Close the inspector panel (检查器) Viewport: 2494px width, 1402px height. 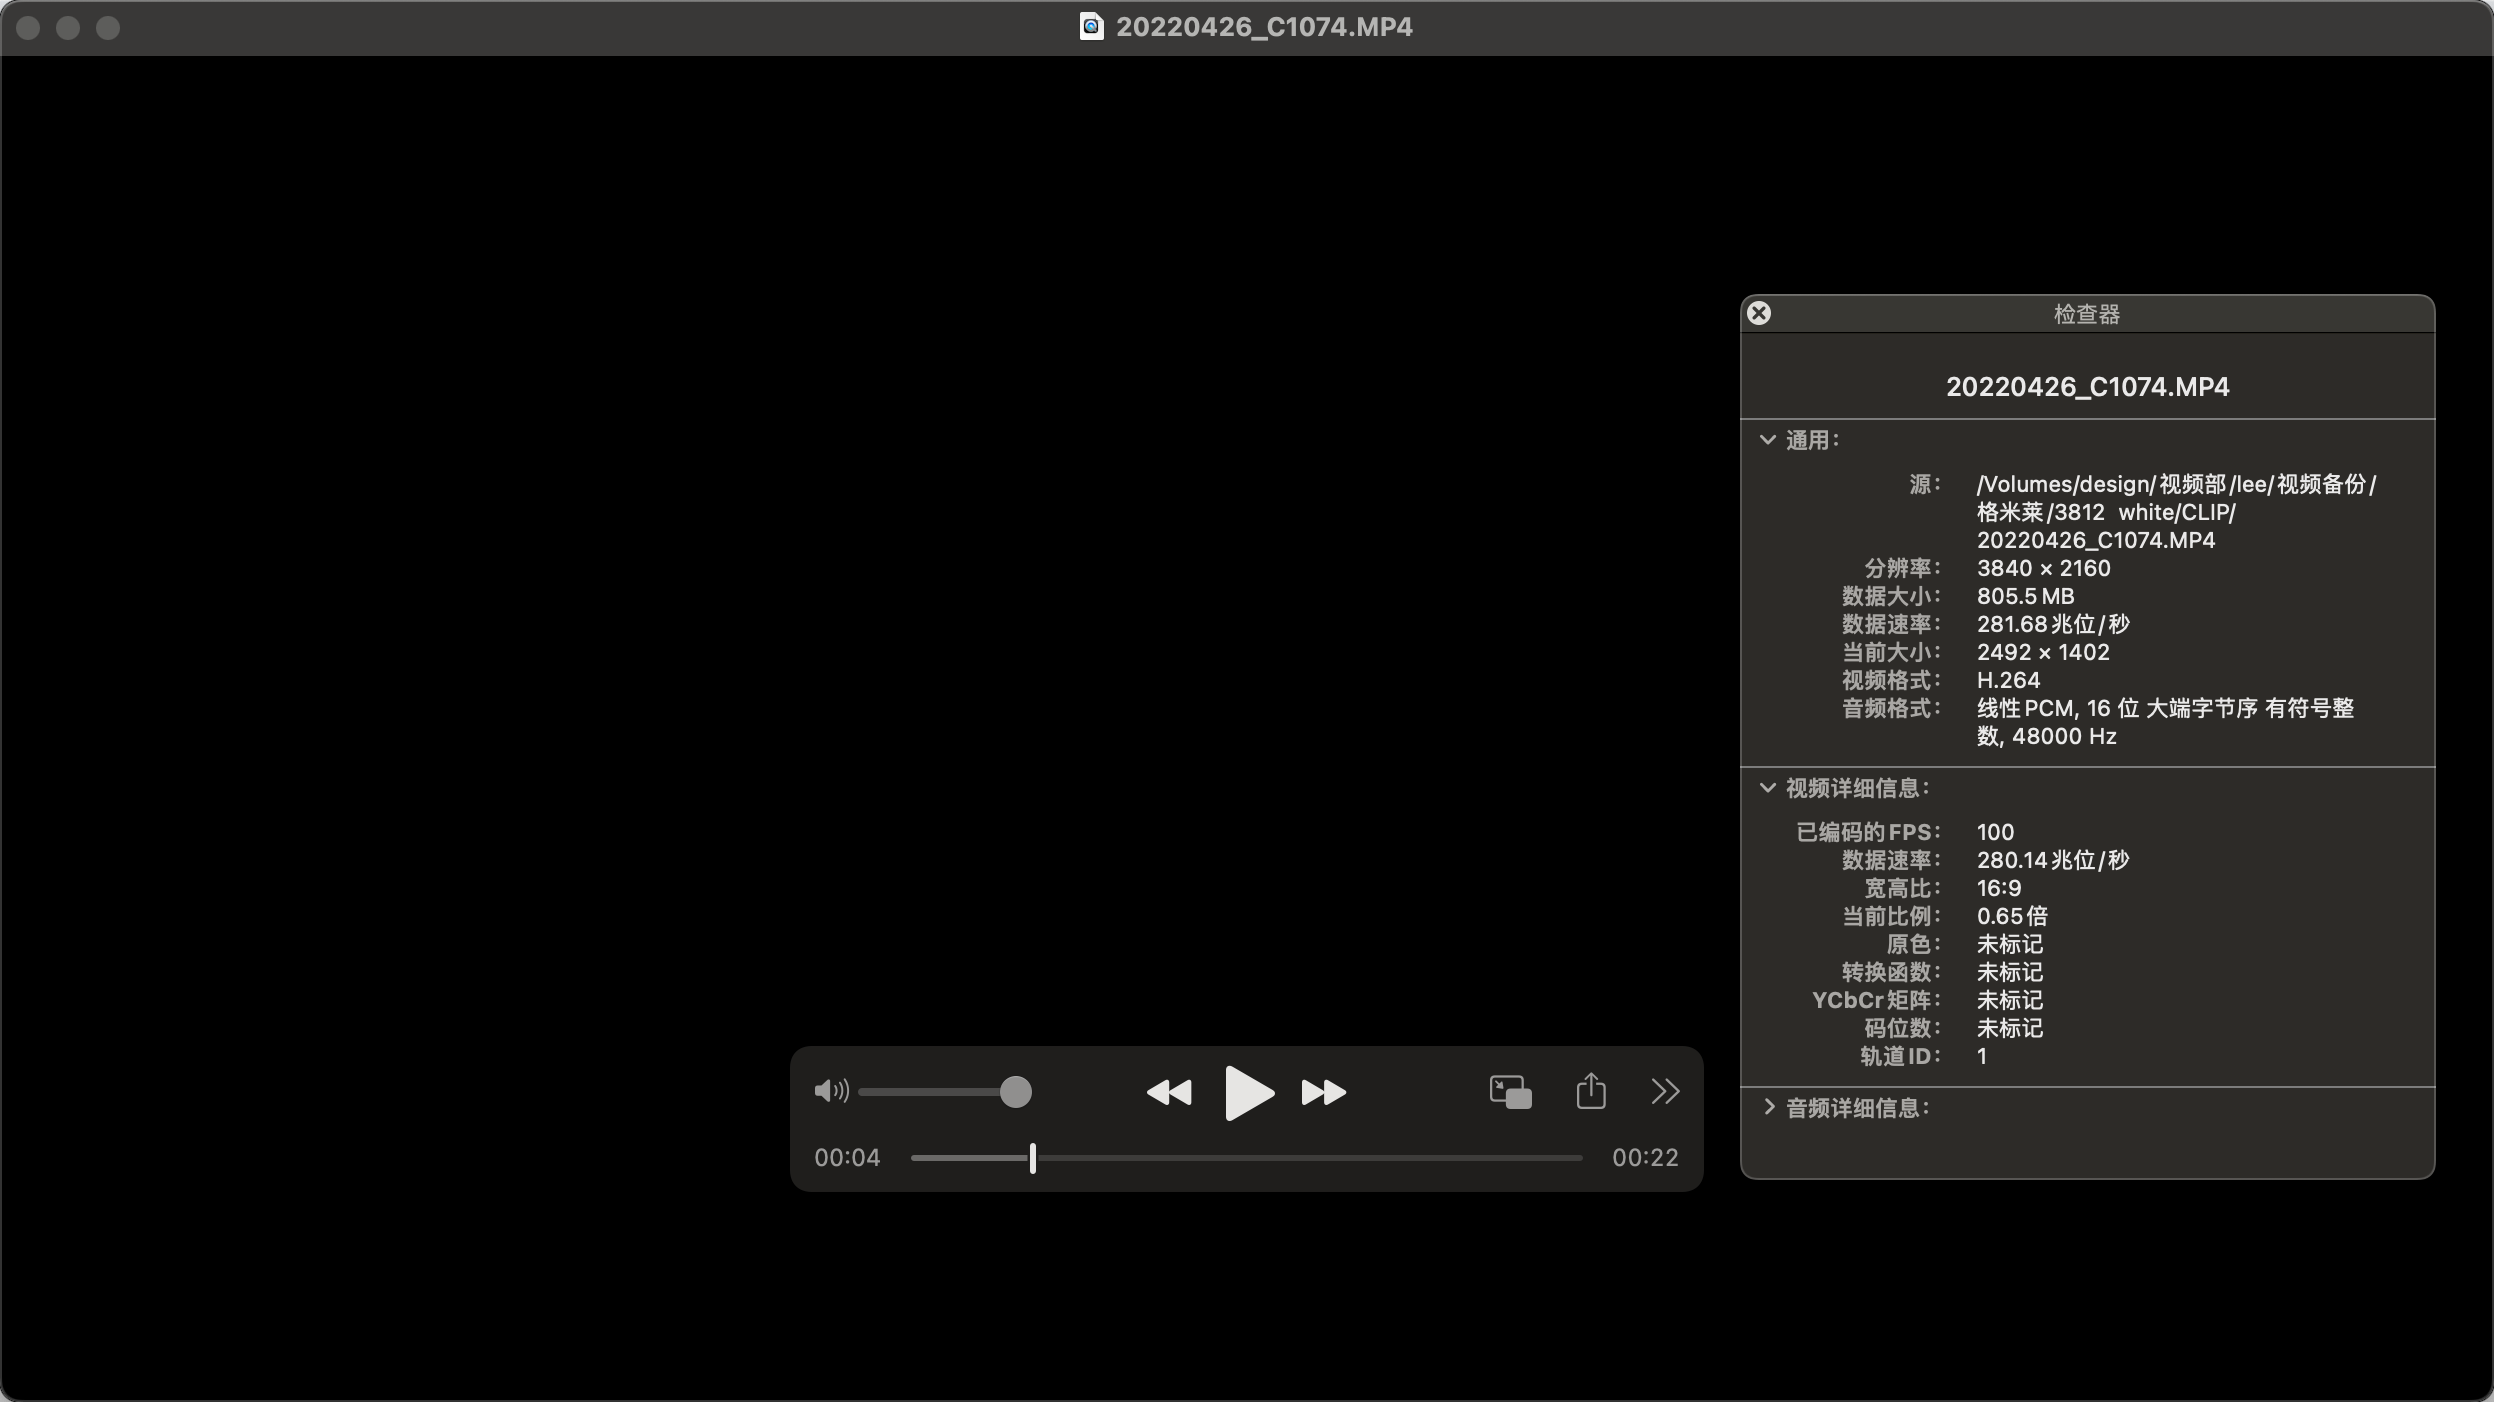1759,314
